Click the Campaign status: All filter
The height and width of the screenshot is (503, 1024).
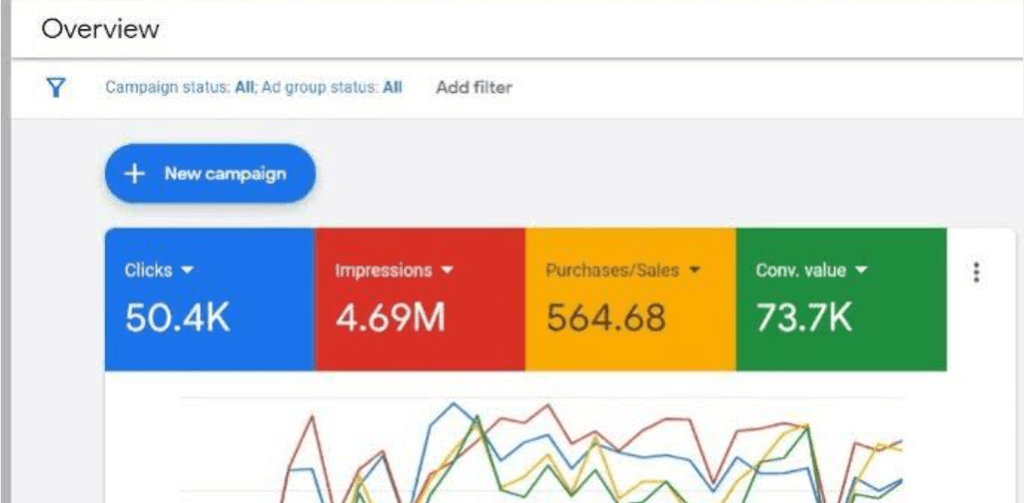(x=180, y=88)
